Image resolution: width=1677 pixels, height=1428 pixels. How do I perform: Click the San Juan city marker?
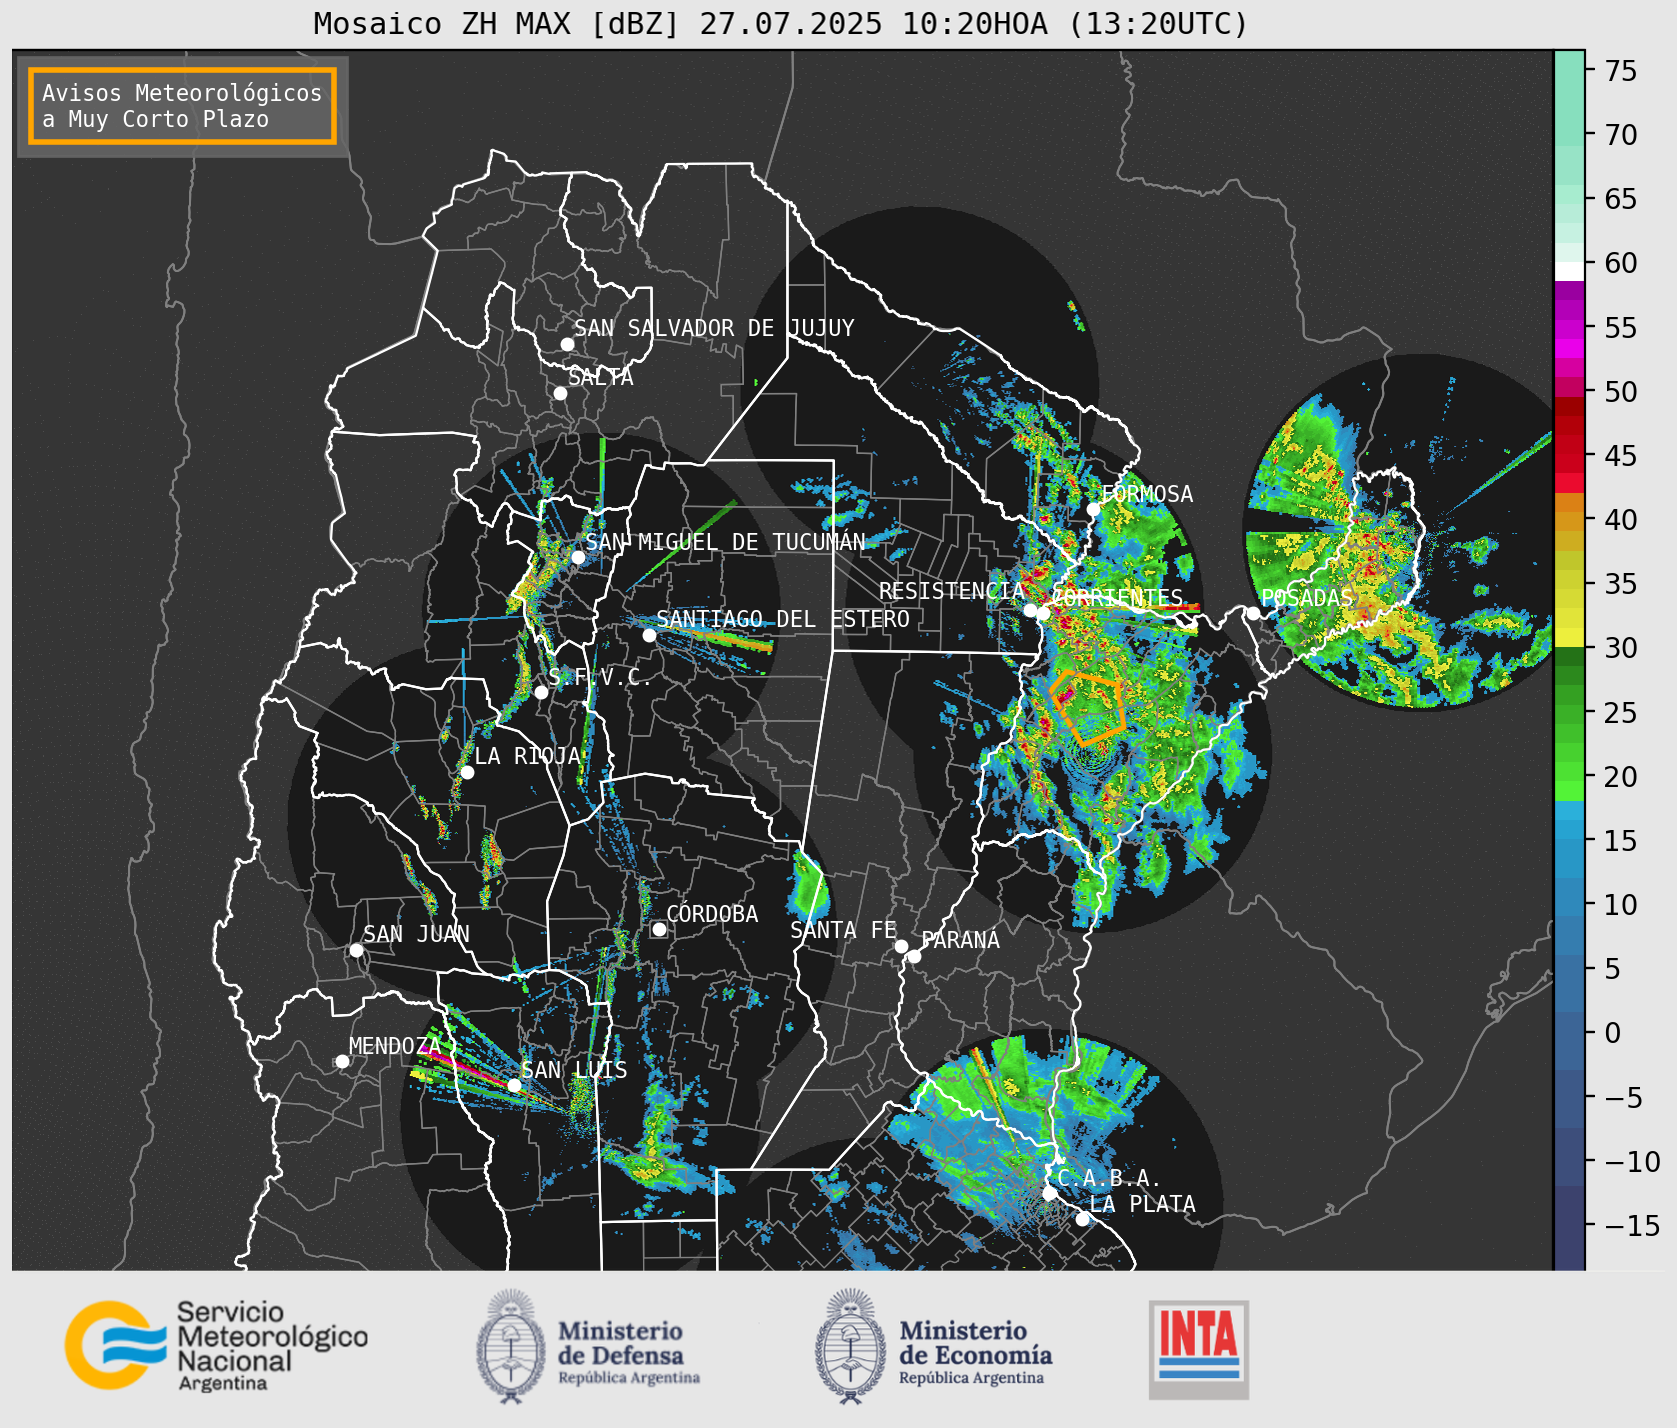(x=356, y=950)
